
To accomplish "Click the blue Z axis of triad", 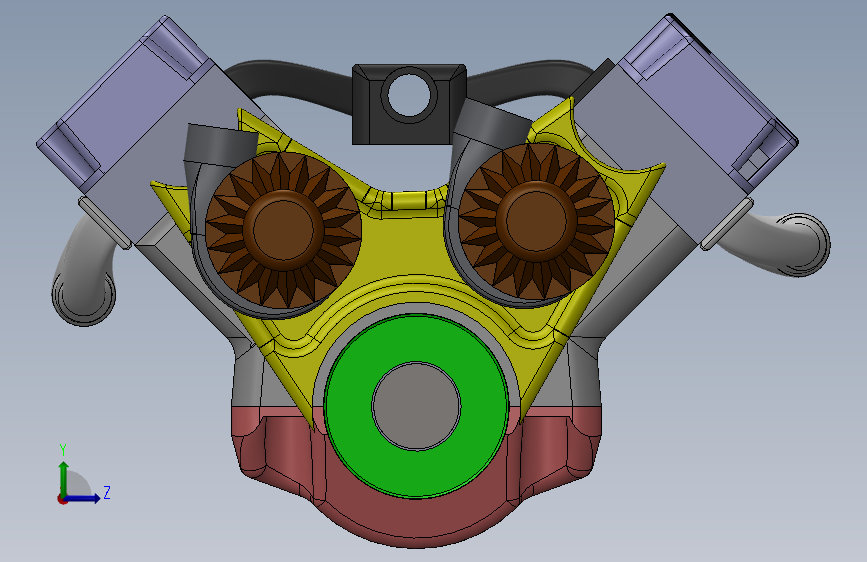I will (x=83, y=498).
